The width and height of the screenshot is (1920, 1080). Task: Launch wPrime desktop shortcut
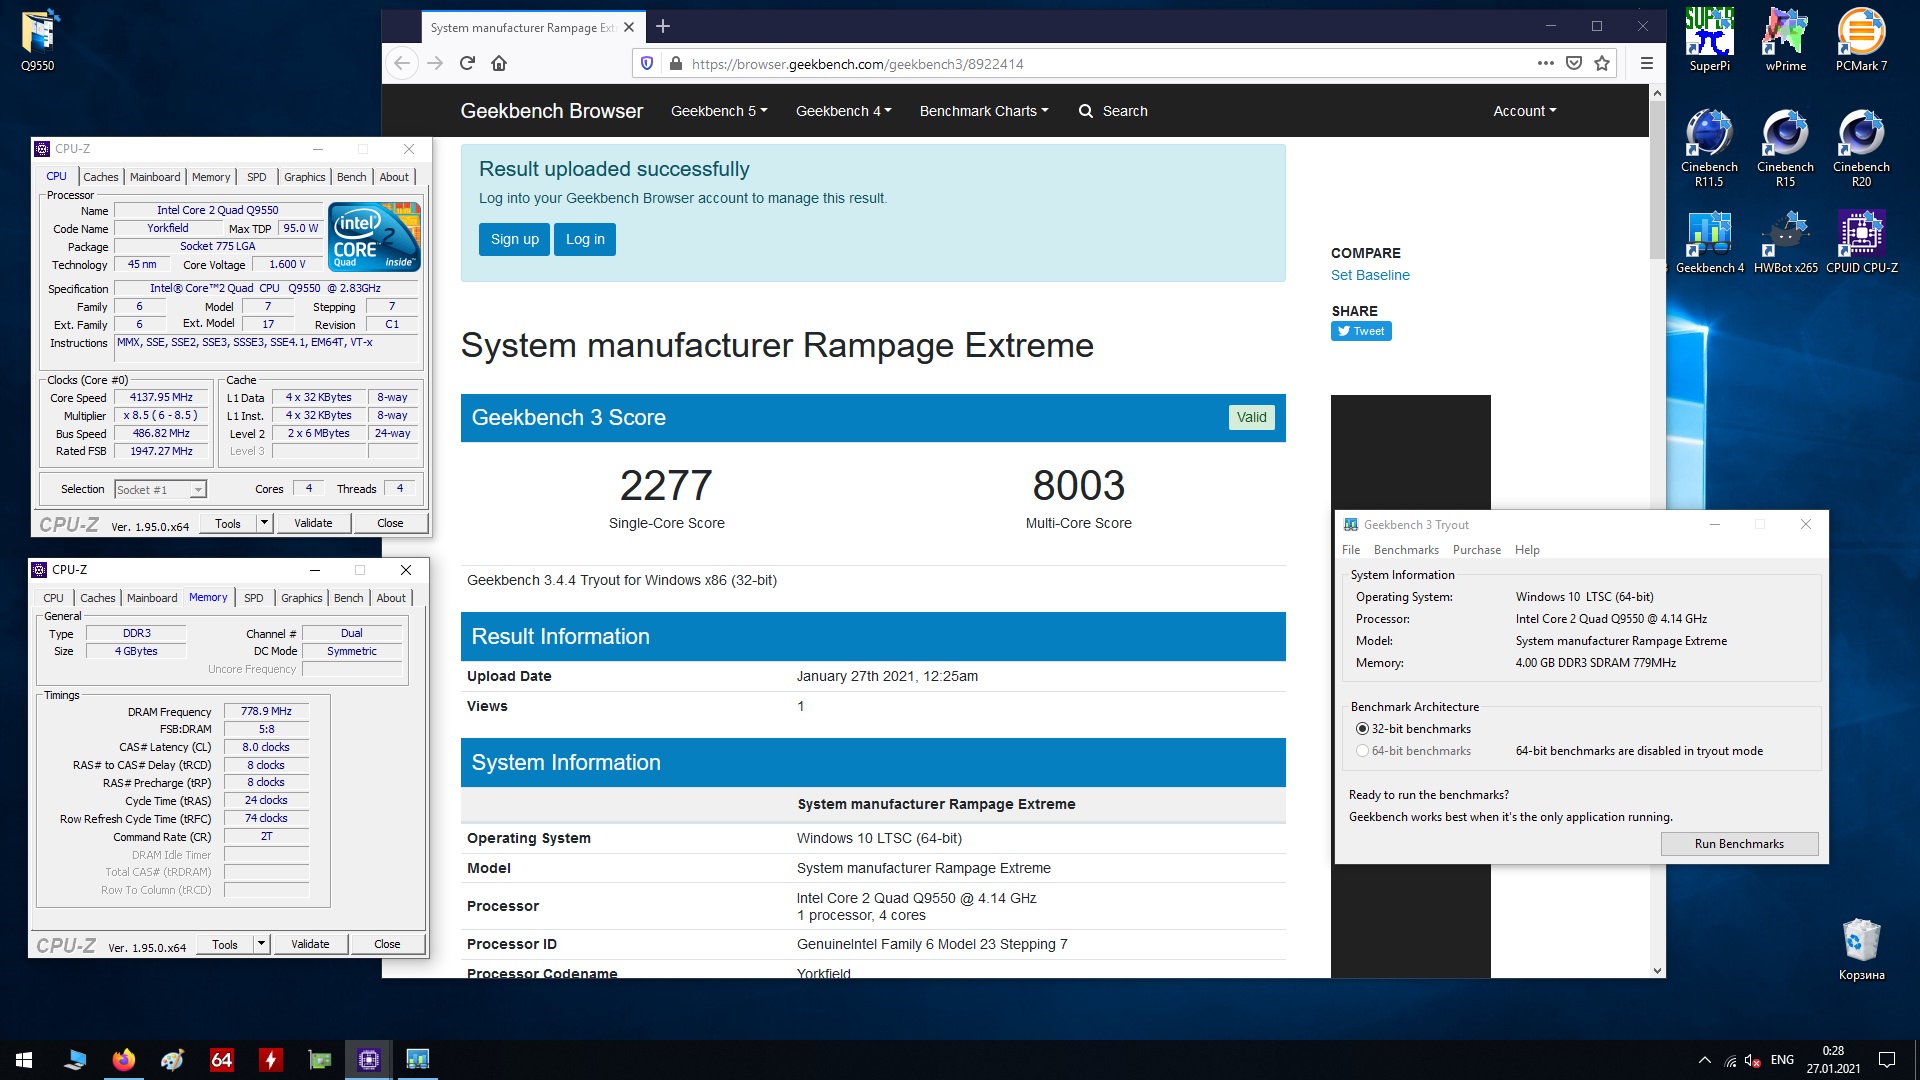(1785, 40)
